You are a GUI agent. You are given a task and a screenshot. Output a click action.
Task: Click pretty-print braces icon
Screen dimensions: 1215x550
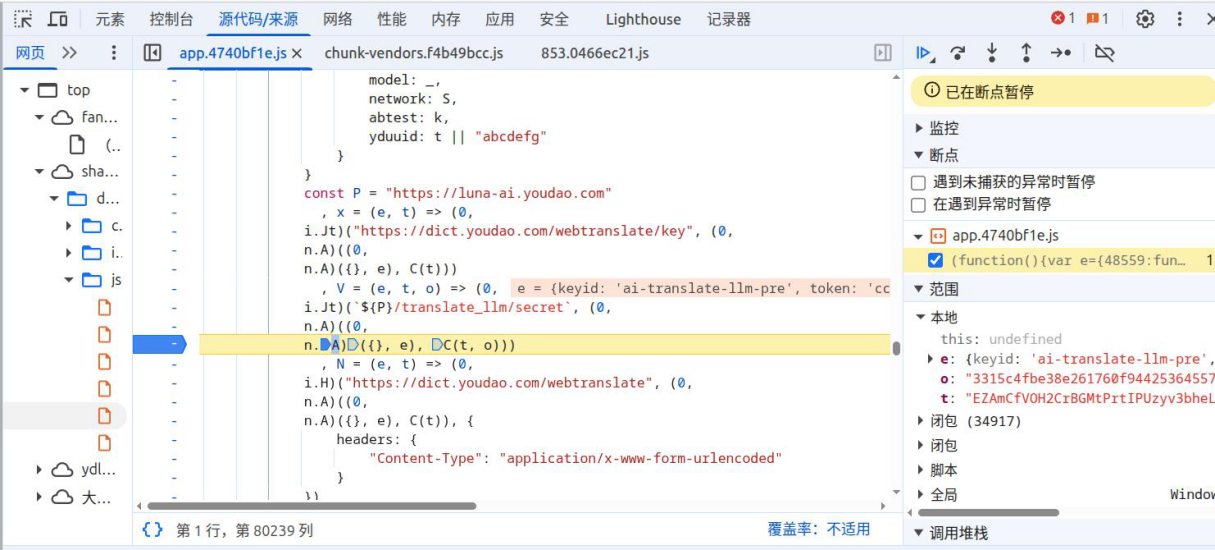click(x=152, y=529)
